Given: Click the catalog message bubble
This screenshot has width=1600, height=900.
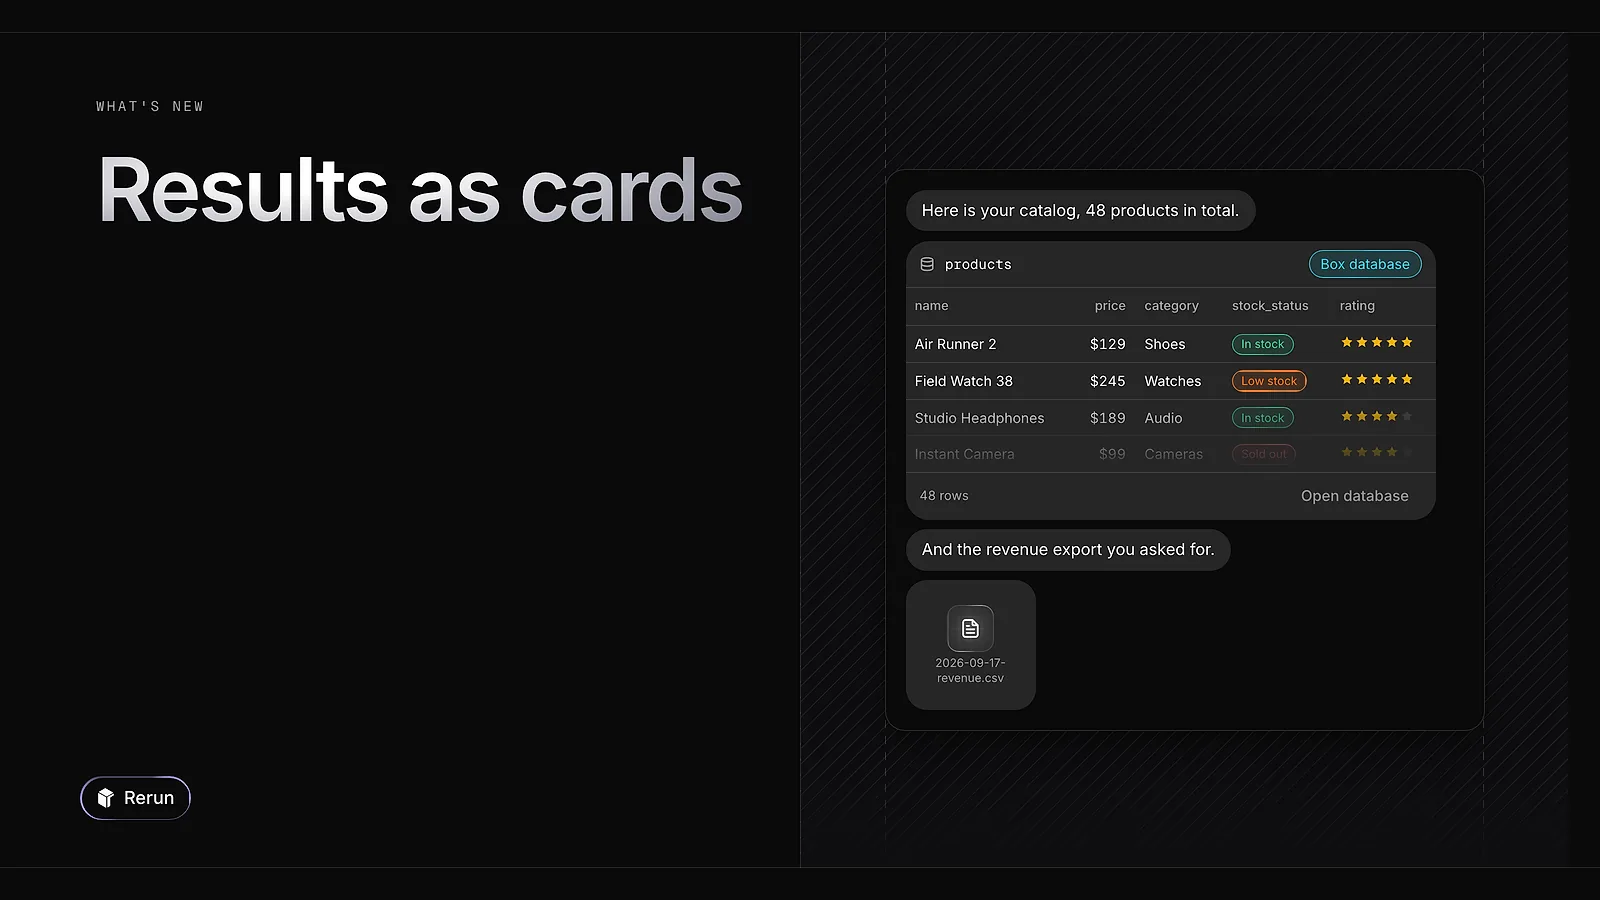Looking at the screenshot, I should [x=1080, y=211].
